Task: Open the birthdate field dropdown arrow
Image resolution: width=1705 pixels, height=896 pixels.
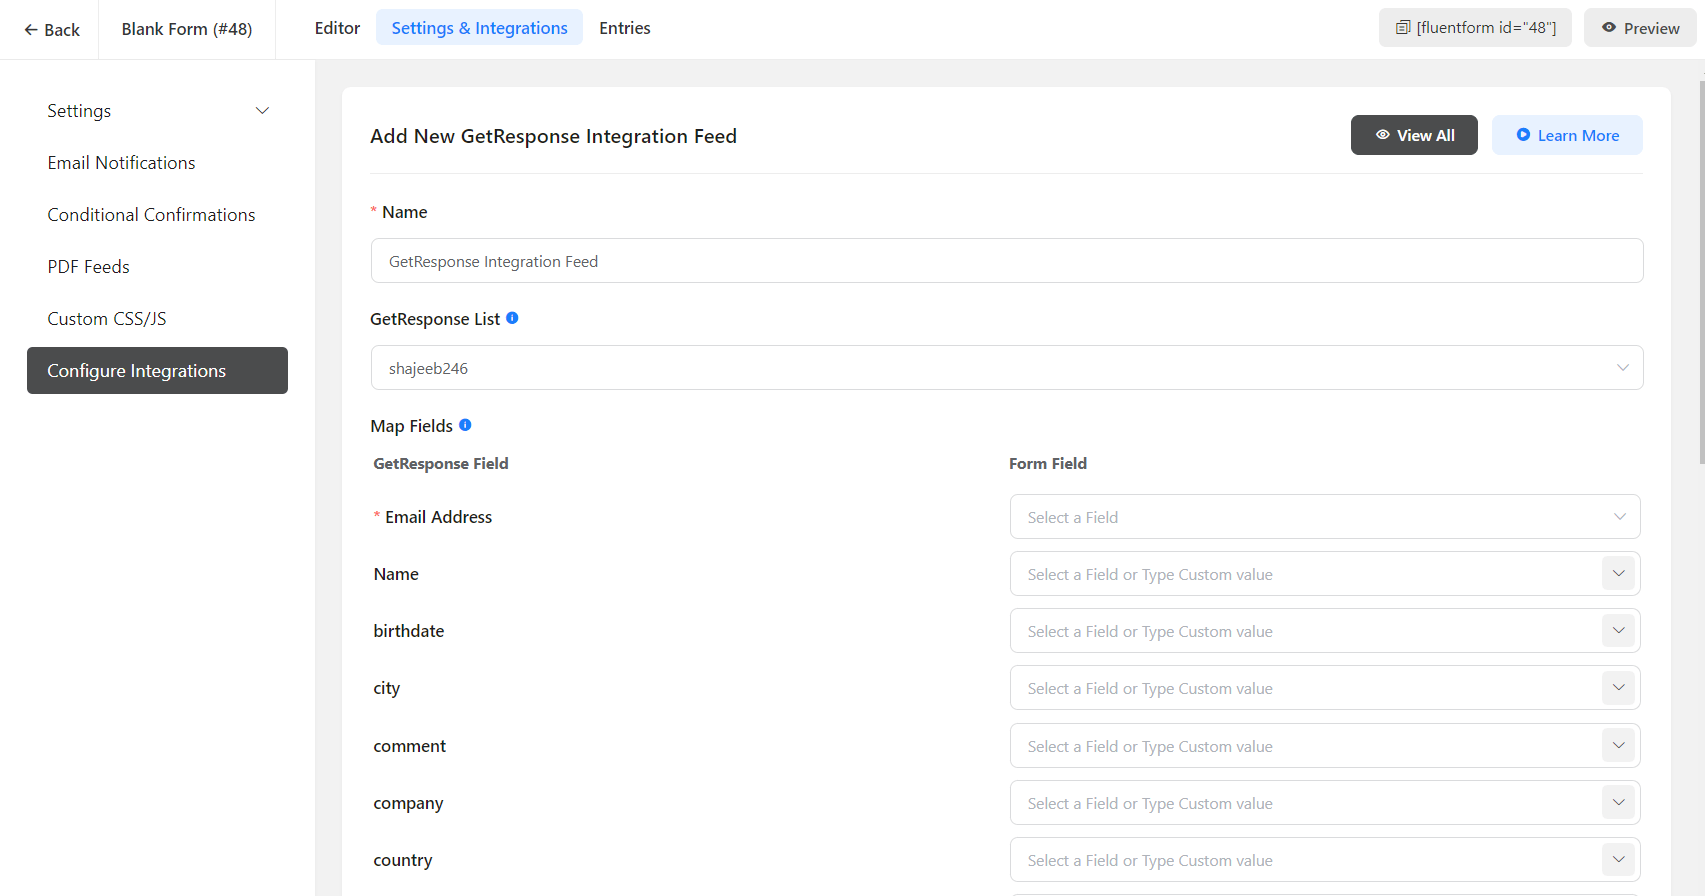Action: pyautogui.click(x=1618, y=631)
